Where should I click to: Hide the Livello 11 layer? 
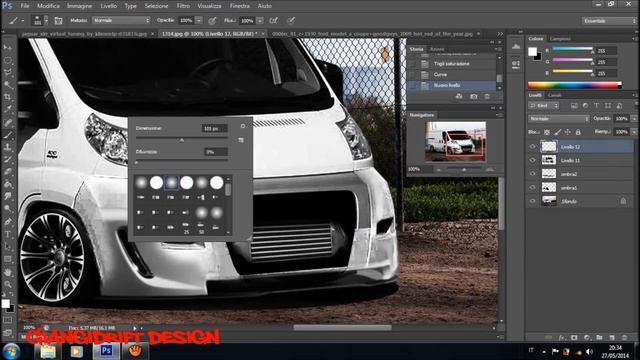pos(532,160)
